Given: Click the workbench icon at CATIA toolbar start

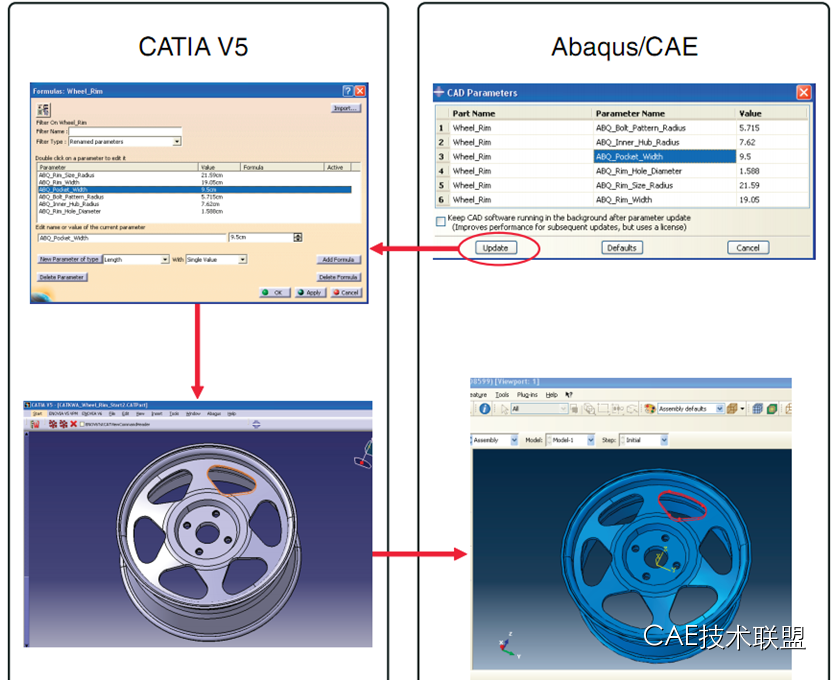Looking at the screenshot, I should 35,424.
